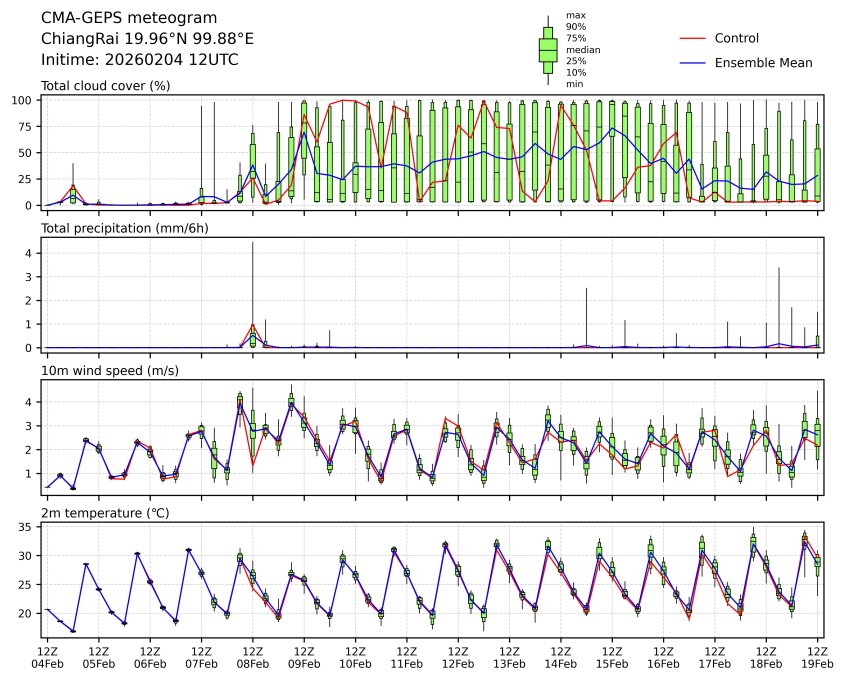Click the 12Z 15Feb axis label
The image size is (845, 681).
pos(612,657)
